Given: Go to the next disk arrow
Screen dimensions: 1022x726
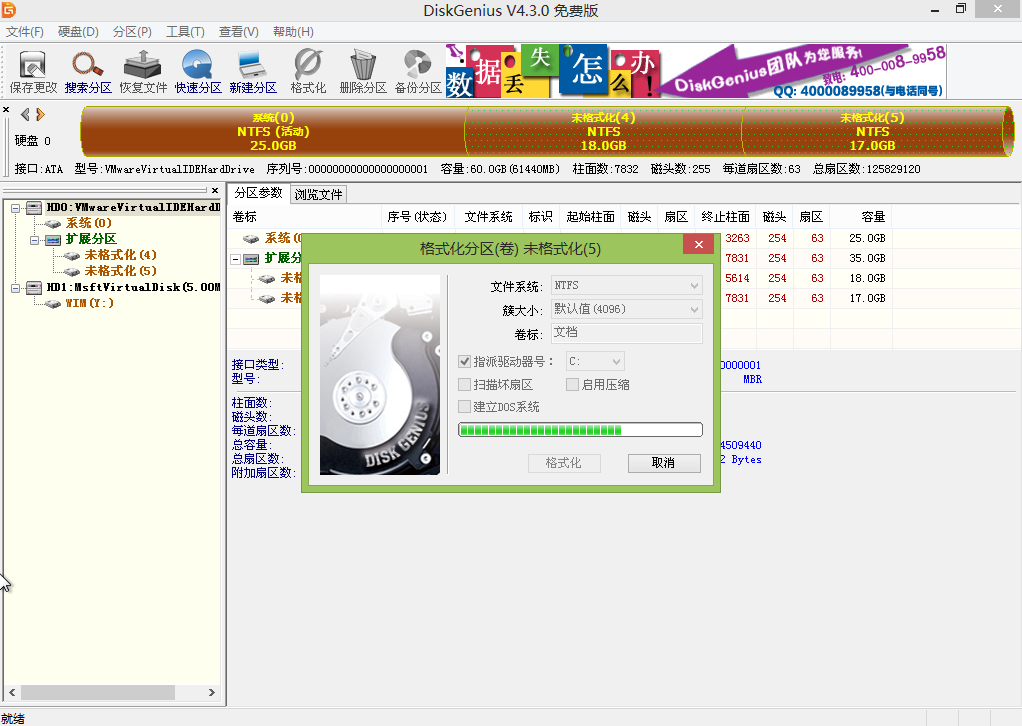Looking at the screenshot, I should click(40, 115).
